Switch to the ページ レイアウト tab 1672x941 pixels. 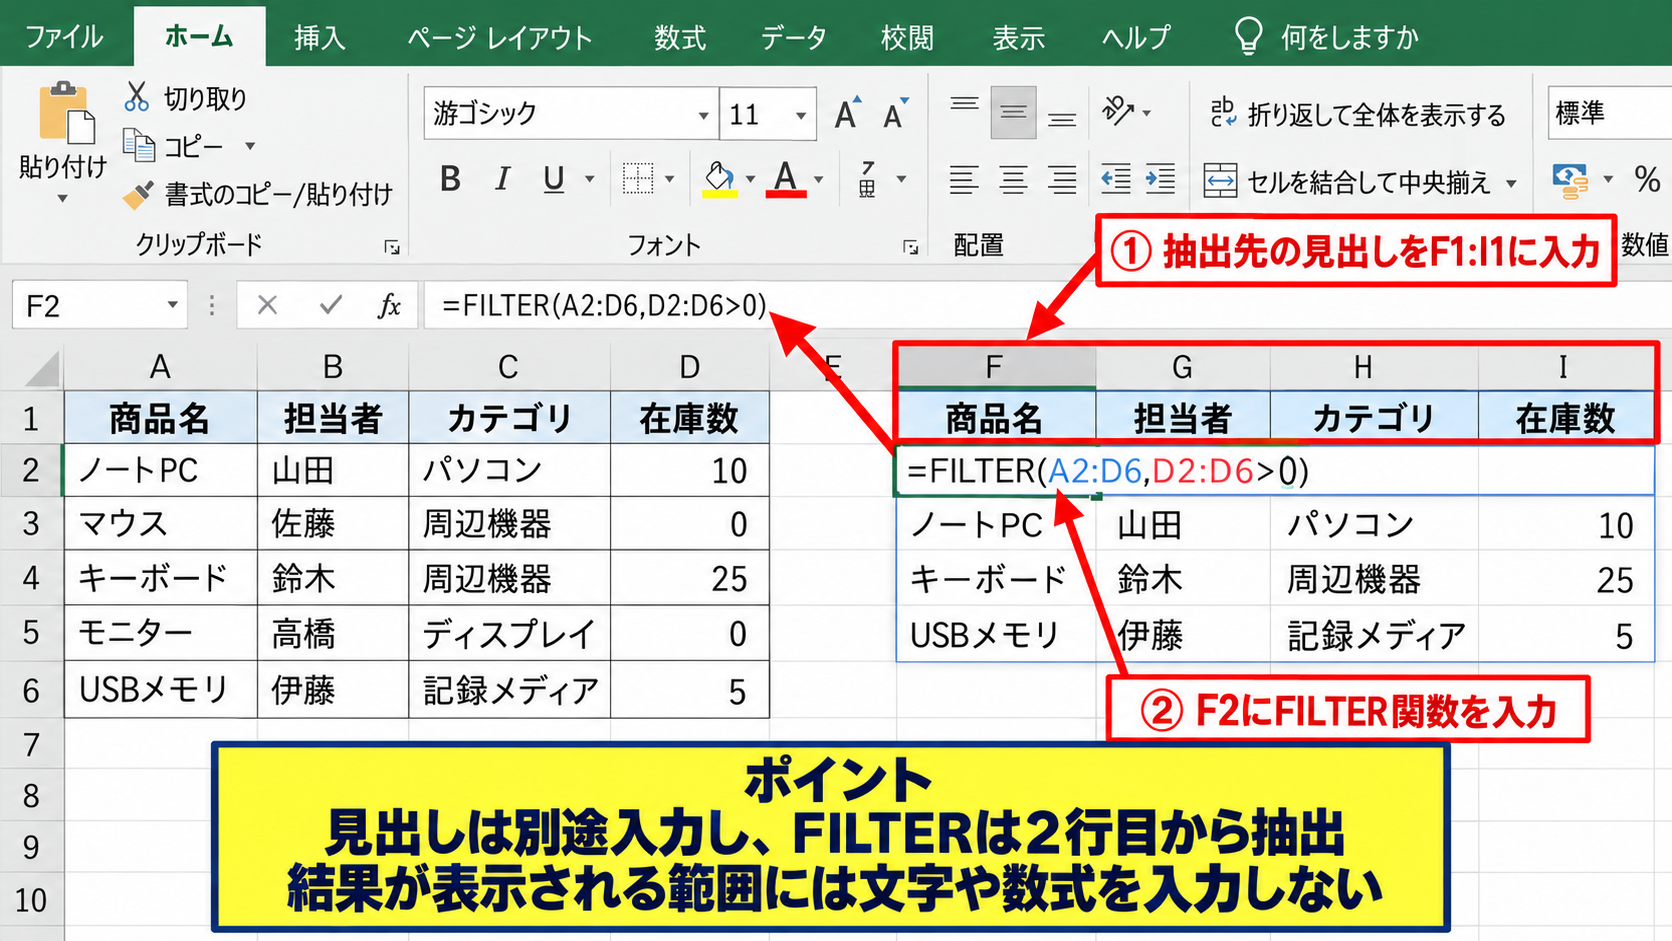[499, 37]
